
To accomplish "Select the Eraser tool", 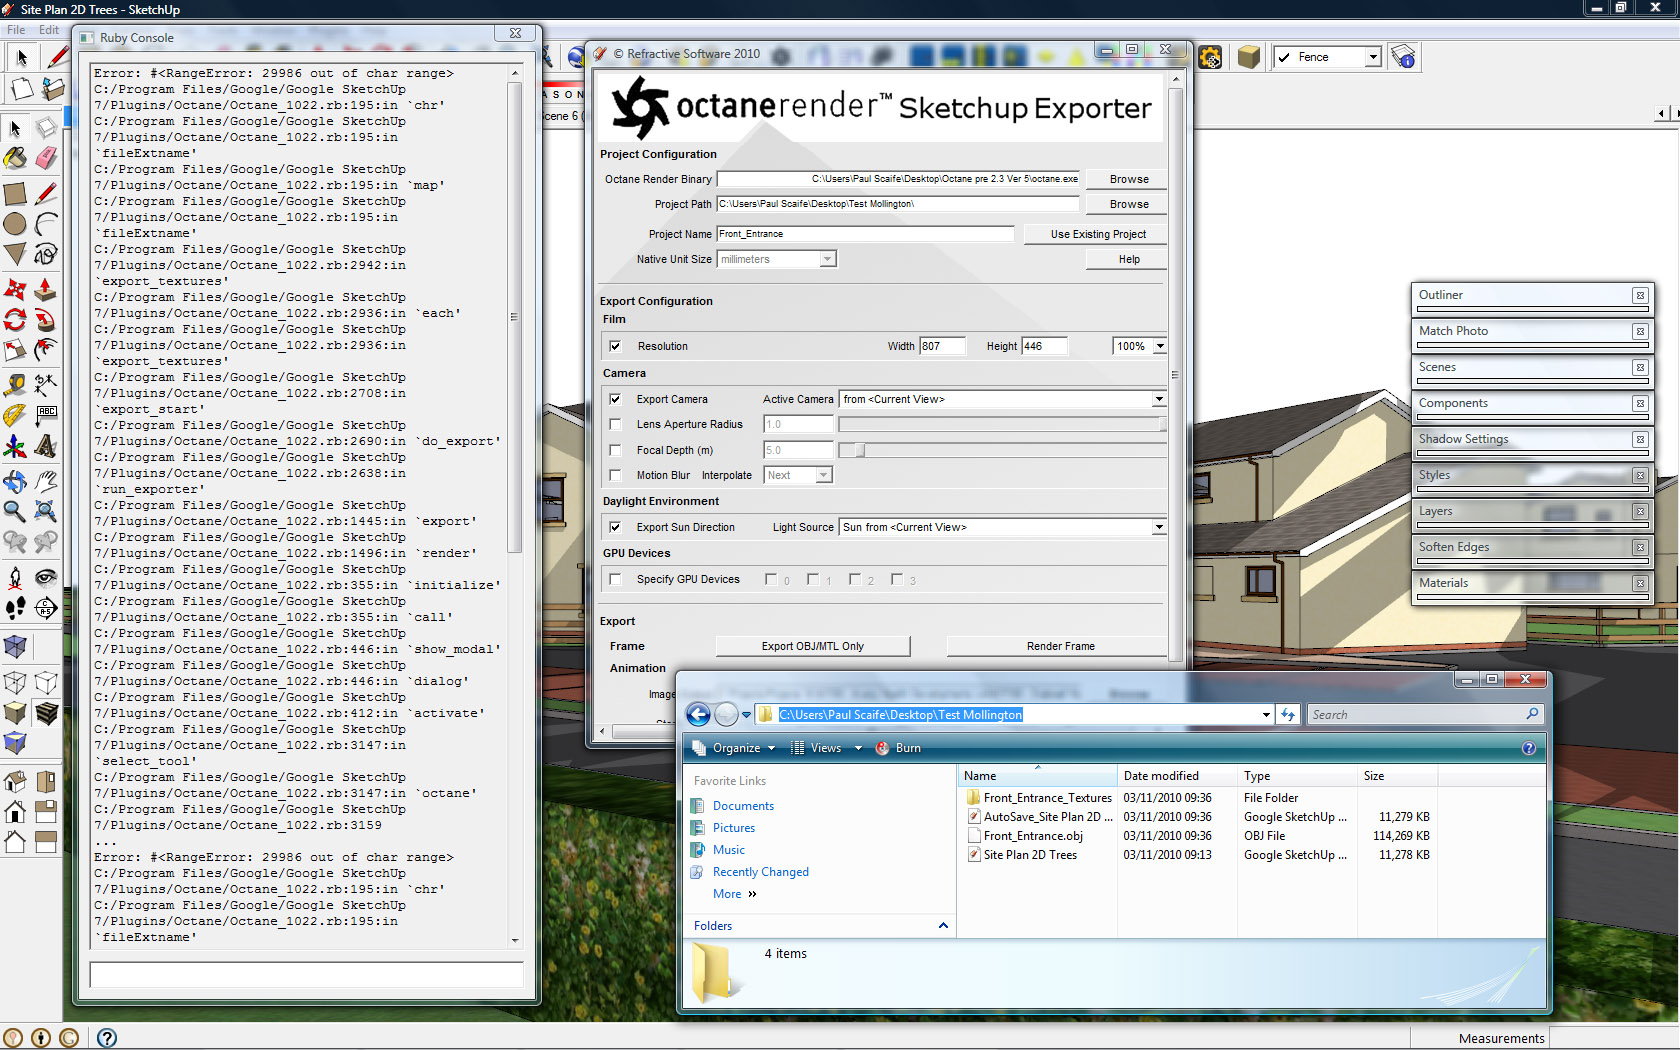I will pyautogui.click(x=46, y=158).
